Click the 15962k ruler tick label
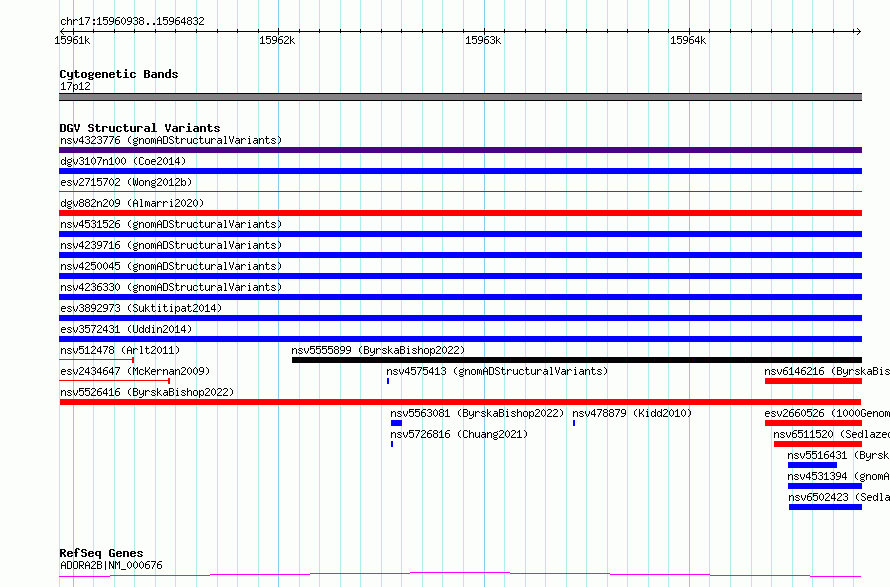This screenshot has height=587, width=890. [277, 40]
